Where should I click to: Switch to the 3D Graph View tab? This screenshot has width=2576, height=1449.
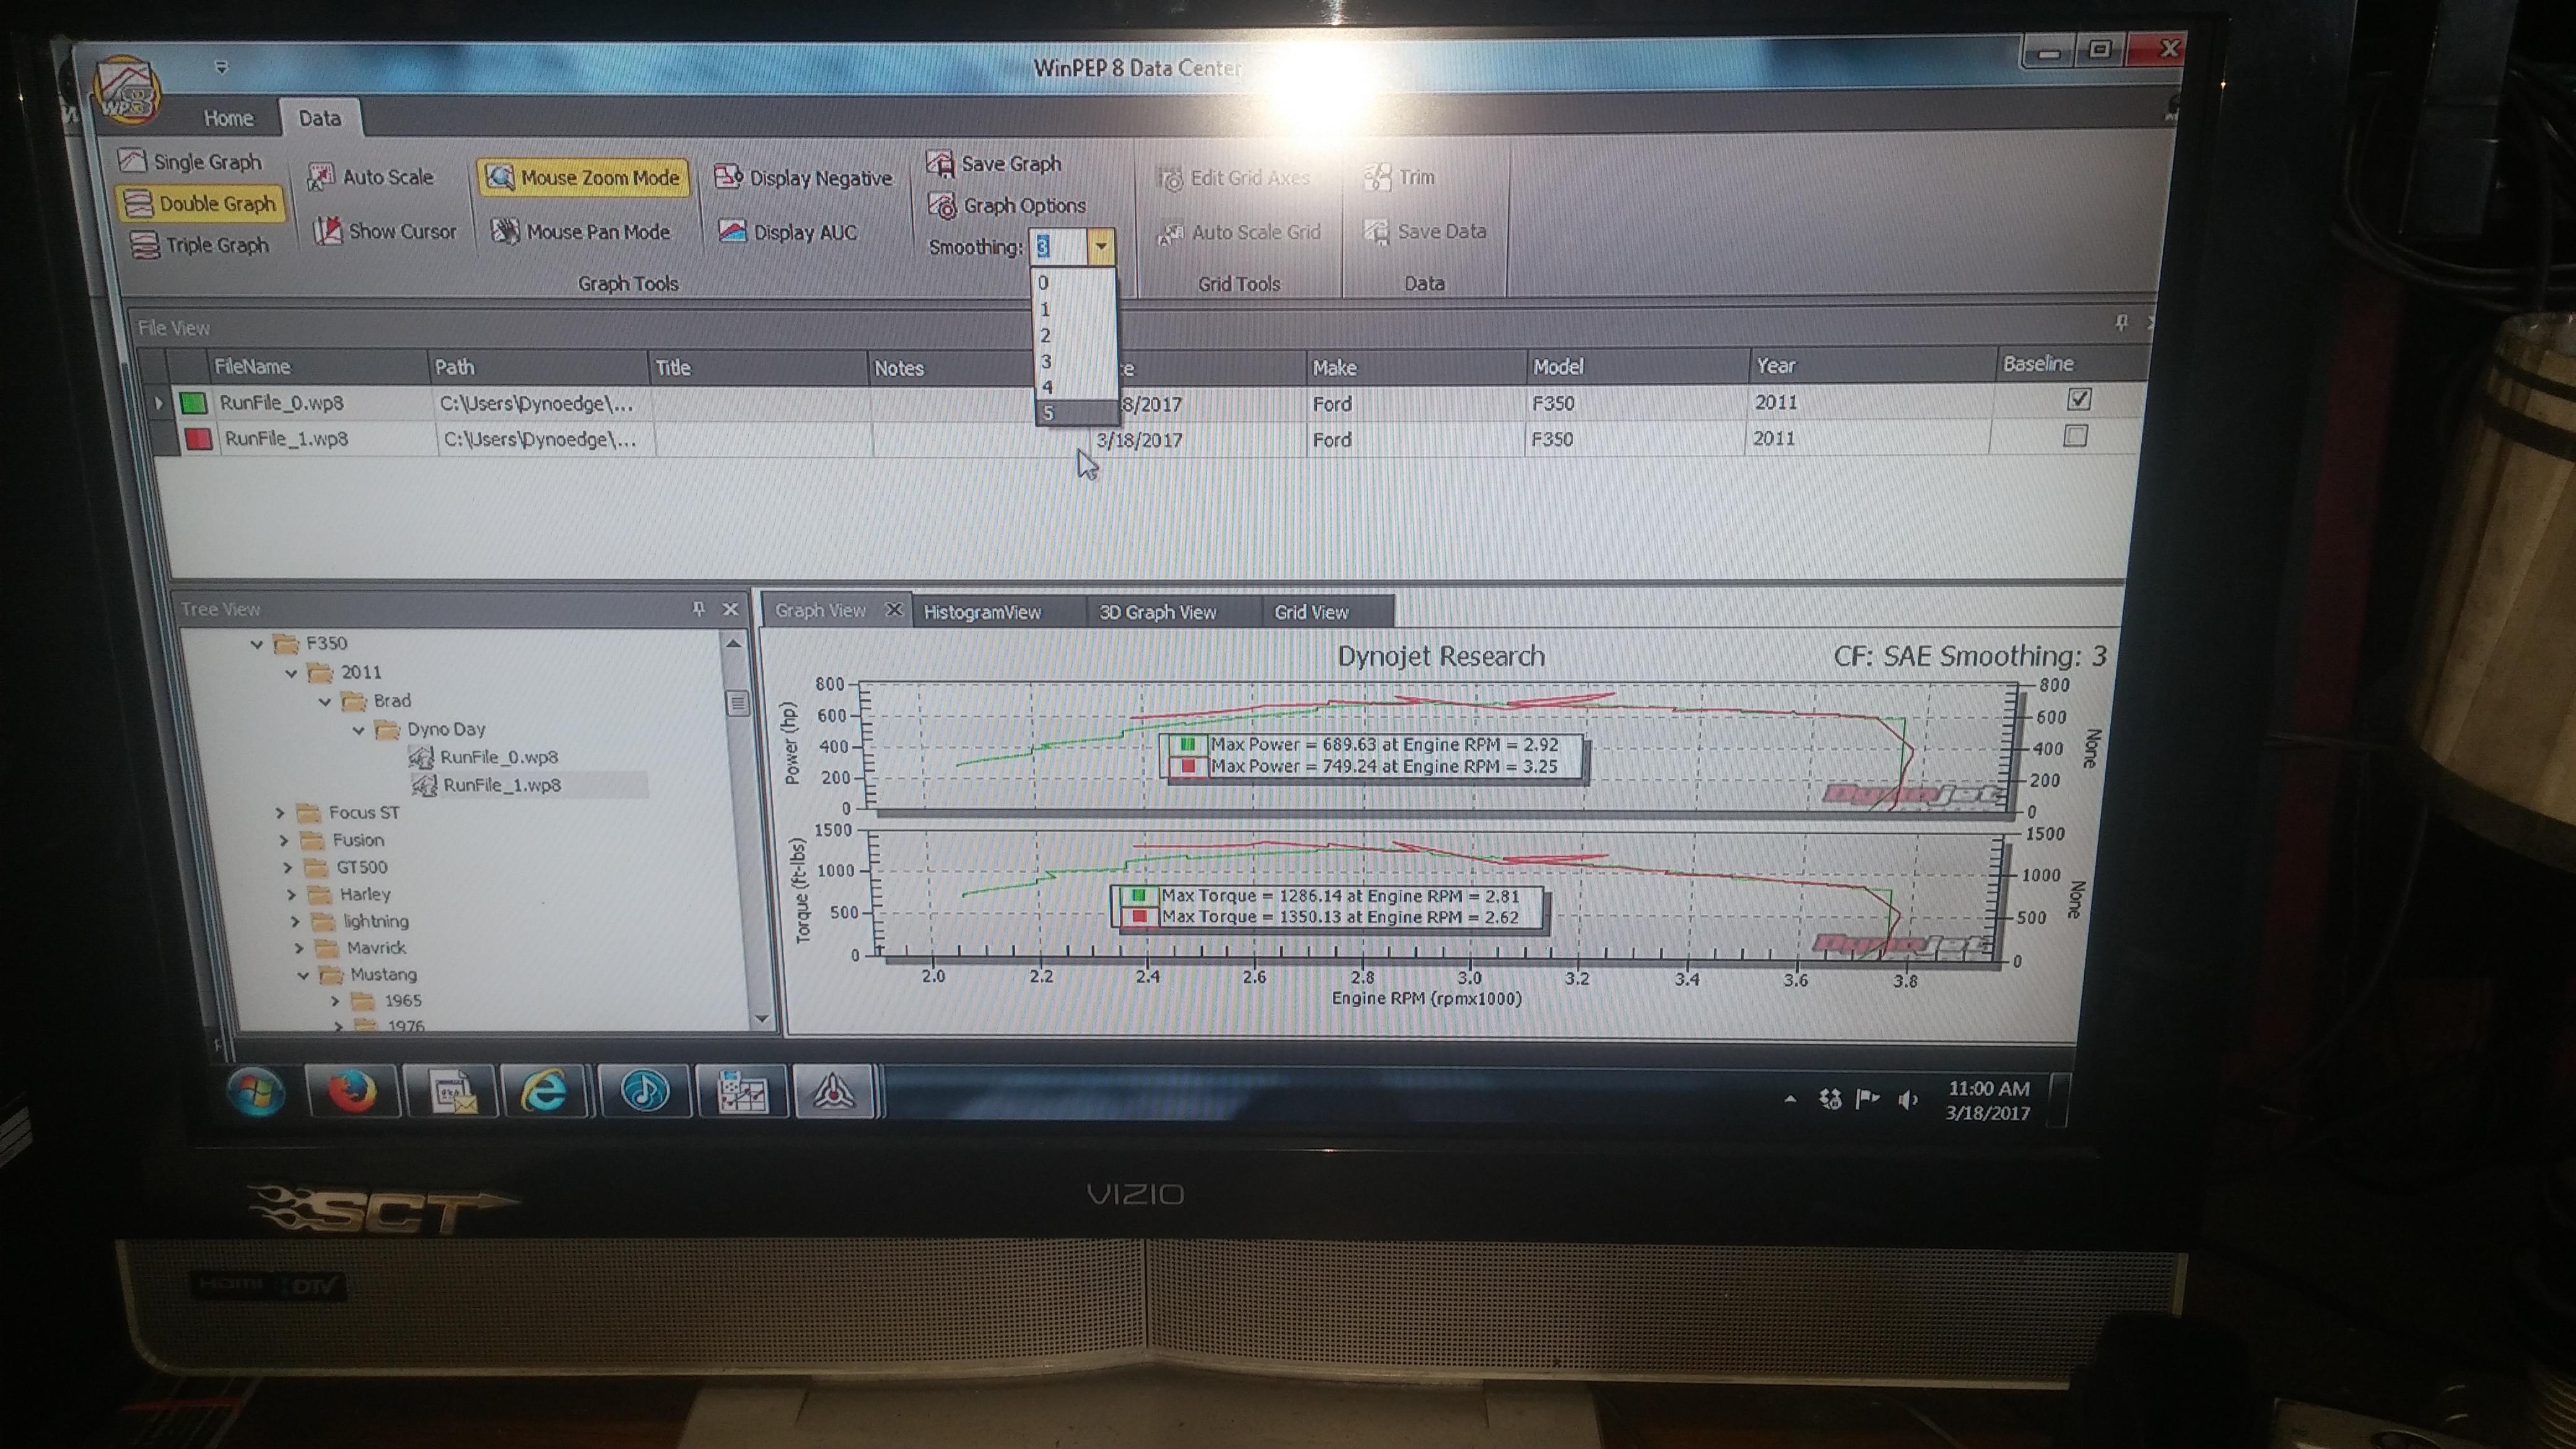[1158, 612]
